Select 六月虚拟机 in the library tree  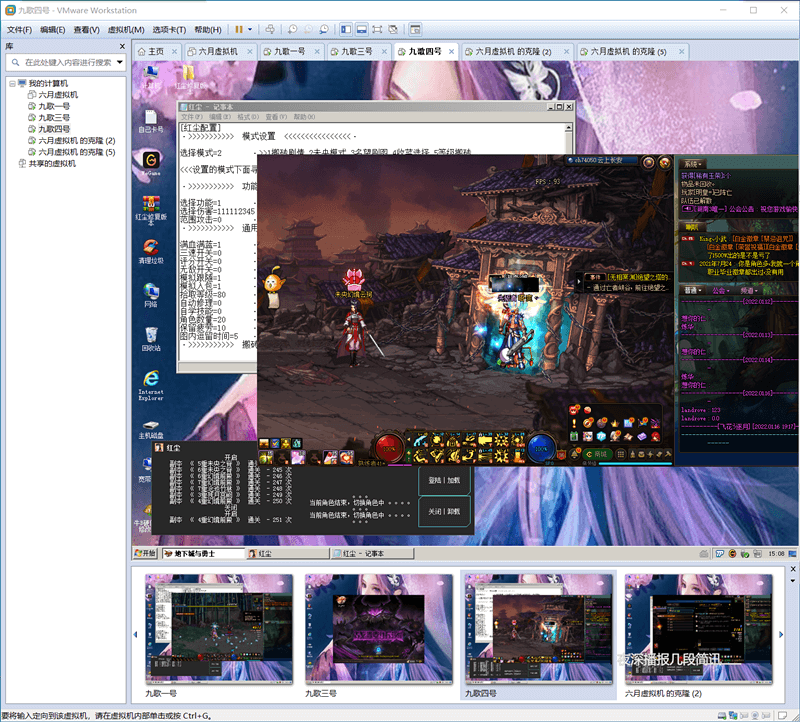tap(53, 95)
